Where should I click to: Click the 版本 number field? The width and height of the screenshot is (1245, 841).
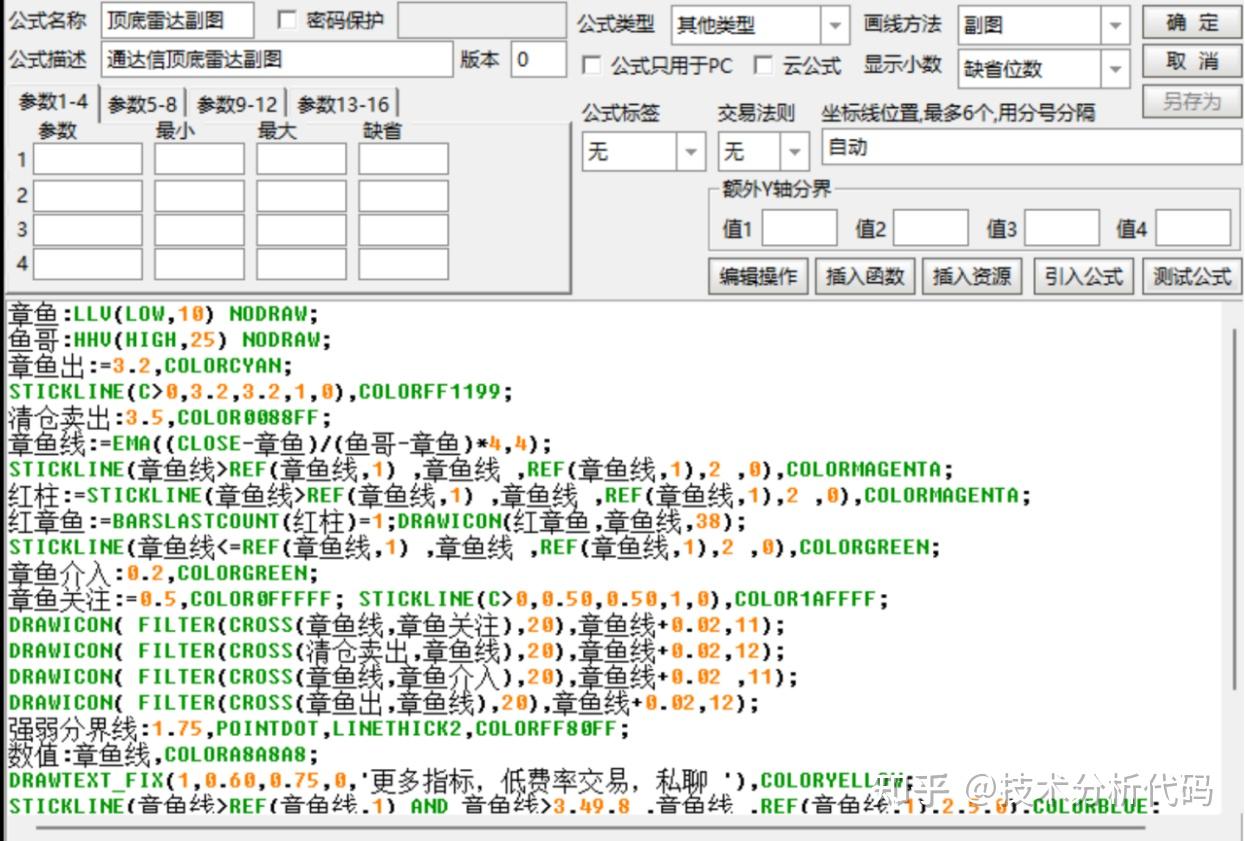click(539, 59)
